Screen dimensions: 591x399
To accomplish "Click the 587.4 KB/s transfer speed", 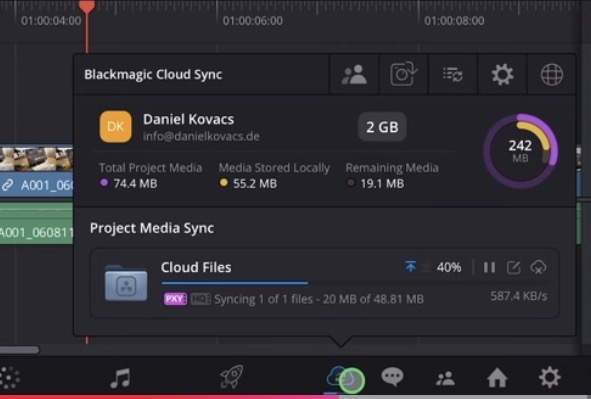I will [519, 296].
